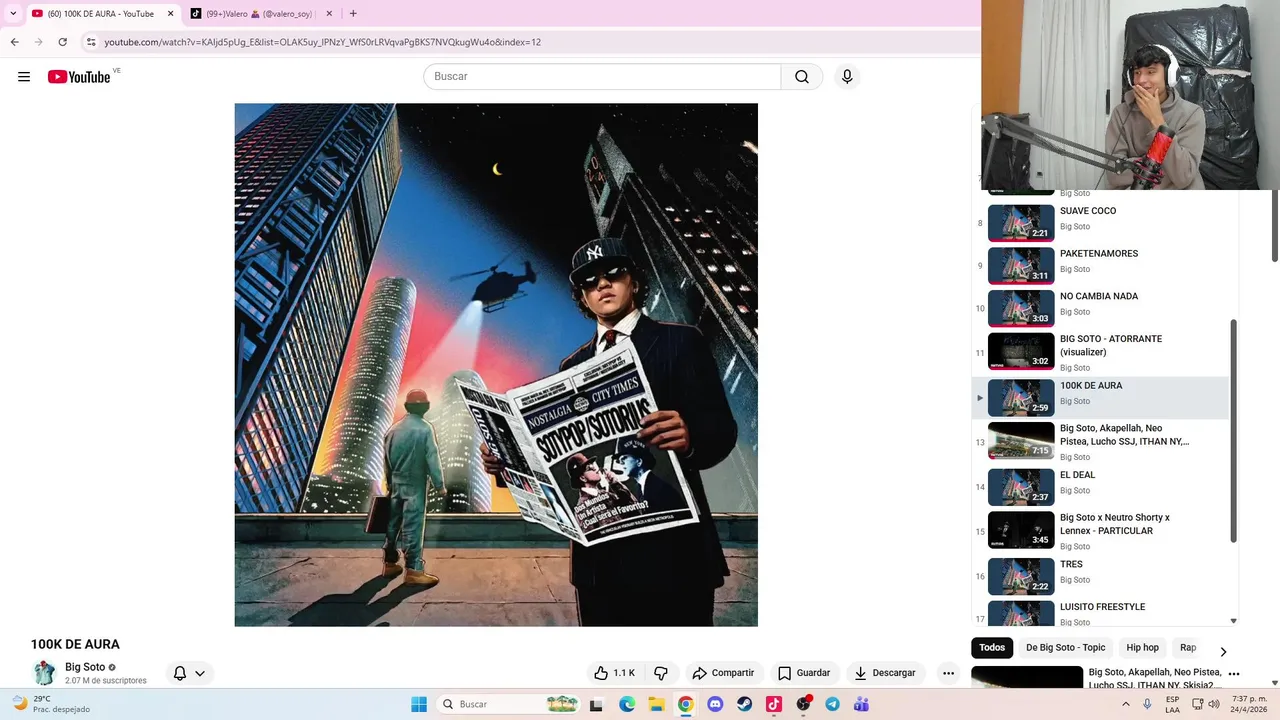Open the taskbar clock and date
1280x720 pixels.
pyautogui.click(x=1250, y=704)
